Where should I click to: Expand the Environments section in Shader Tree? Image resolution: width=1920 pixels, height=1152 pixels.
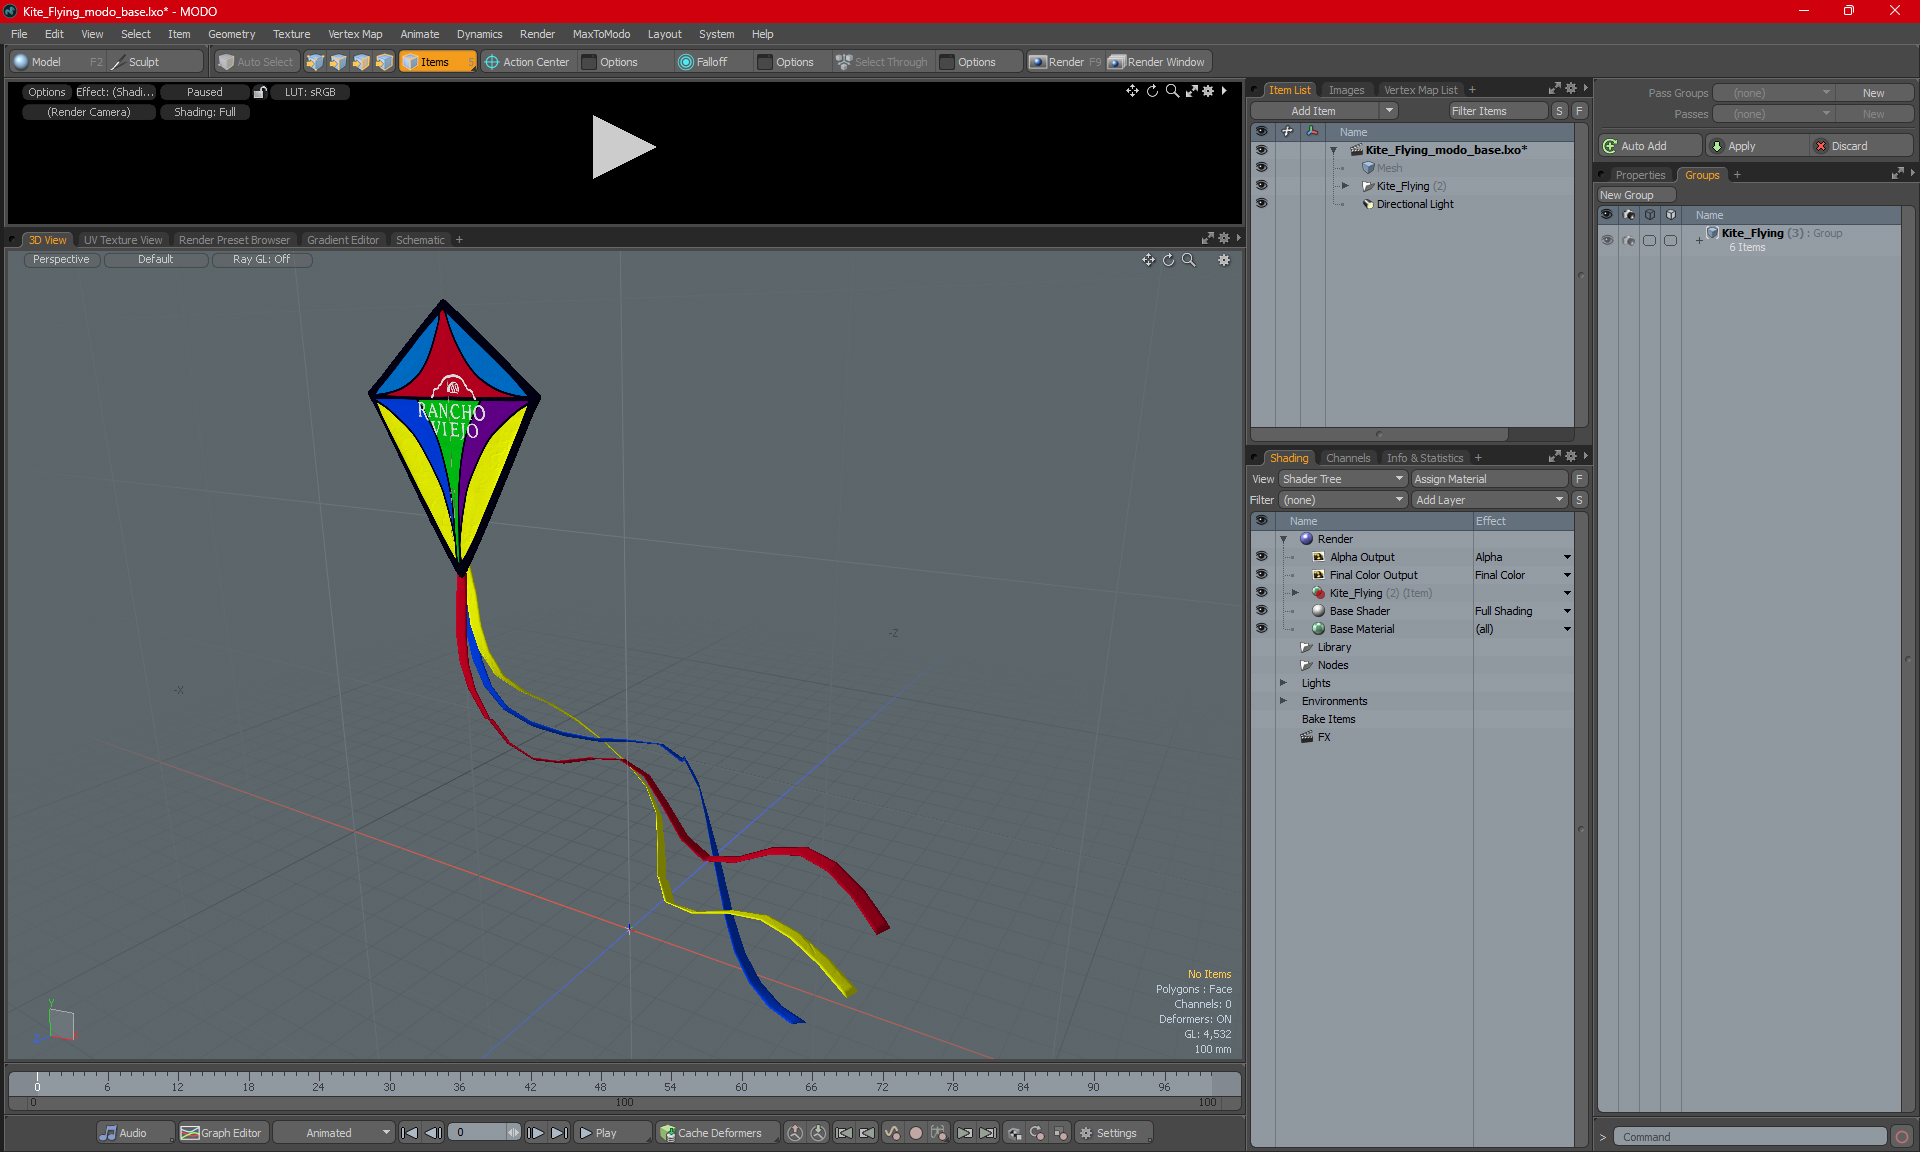1282,701
